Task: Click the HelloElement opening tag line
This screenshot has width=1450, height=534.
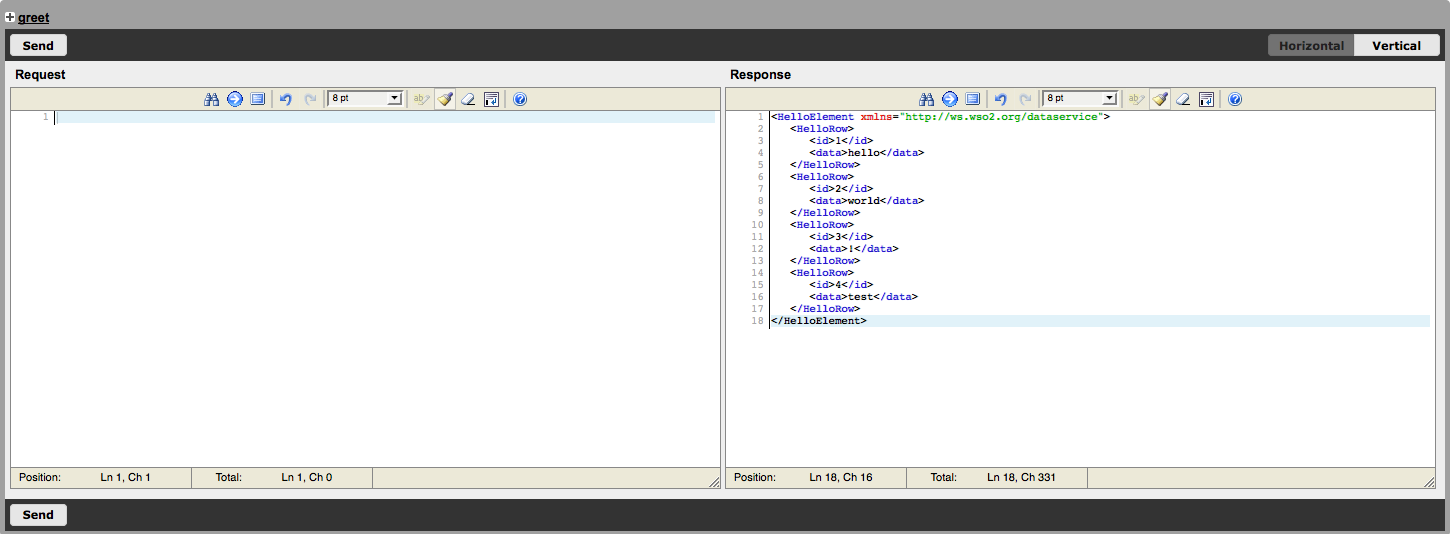Action: [940, 117]
